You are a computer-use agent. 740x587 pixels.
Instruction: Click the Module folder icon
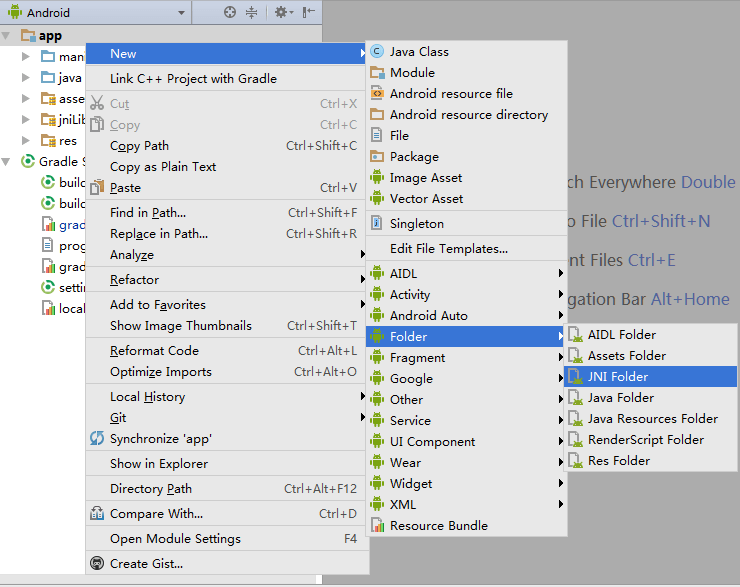tap(377, 73)
